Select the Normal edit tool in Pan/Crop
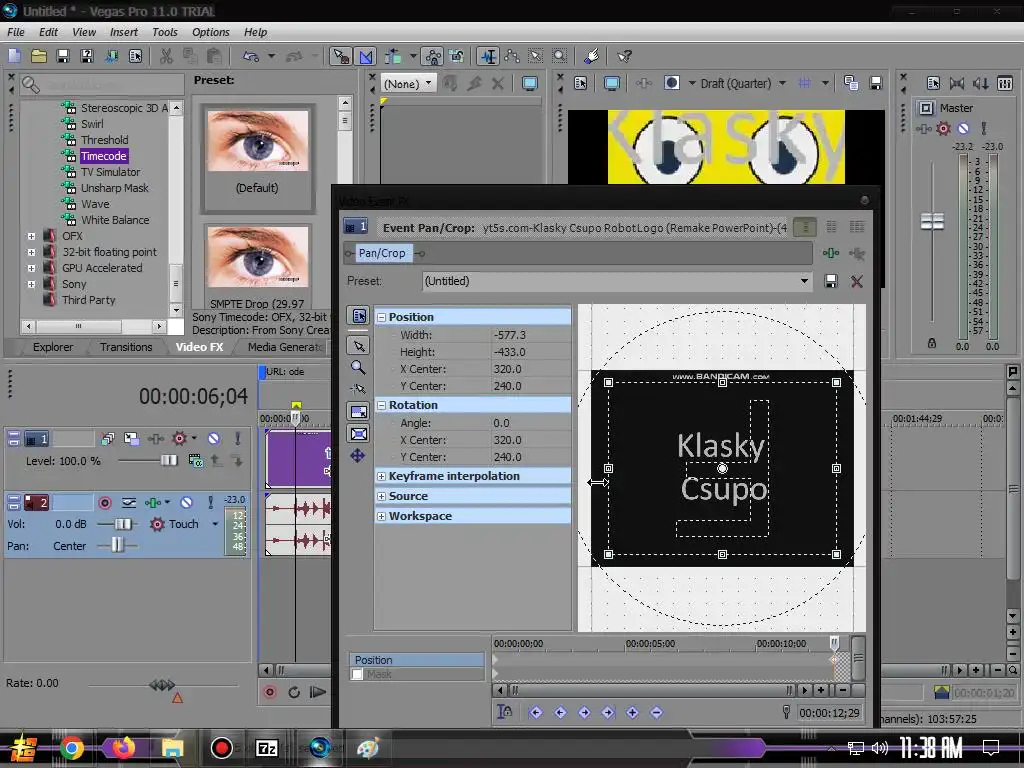Screen dimensions: 1024x768 (x=359, y=345)
